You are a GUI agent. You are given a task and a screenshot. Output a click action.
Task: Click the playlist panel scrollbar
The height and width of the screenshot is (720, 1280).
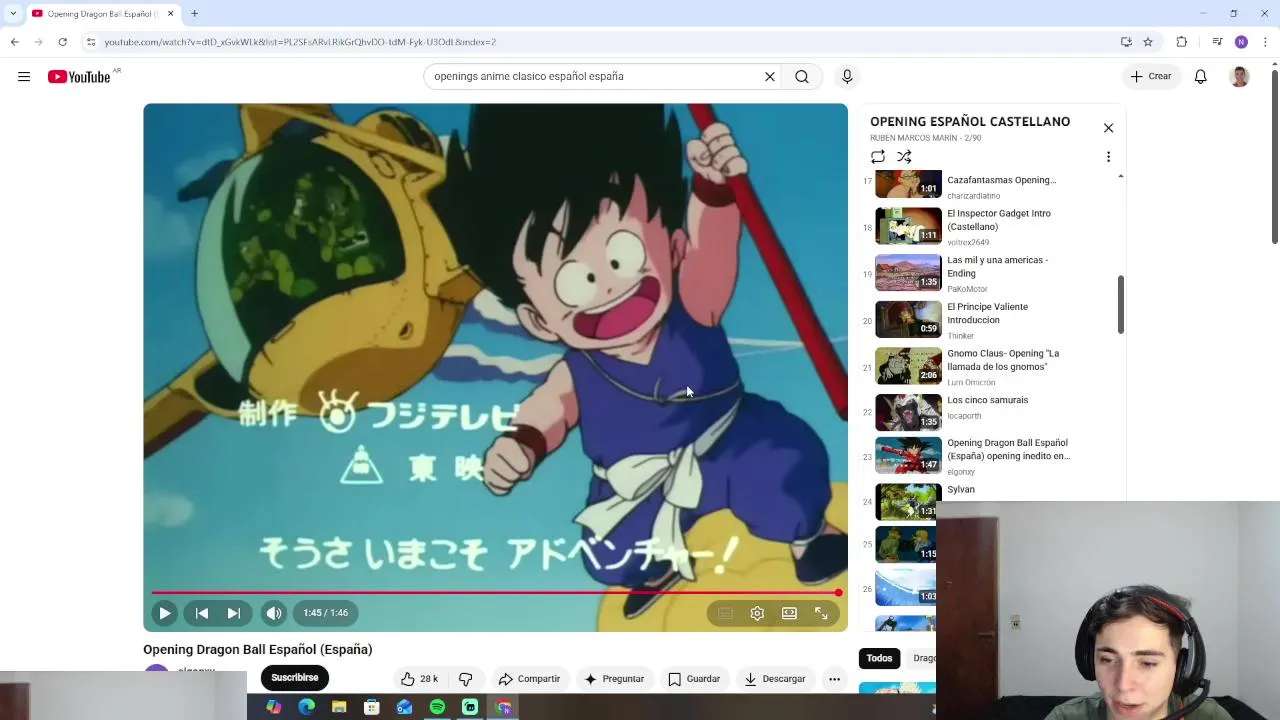click(1120, 305)
